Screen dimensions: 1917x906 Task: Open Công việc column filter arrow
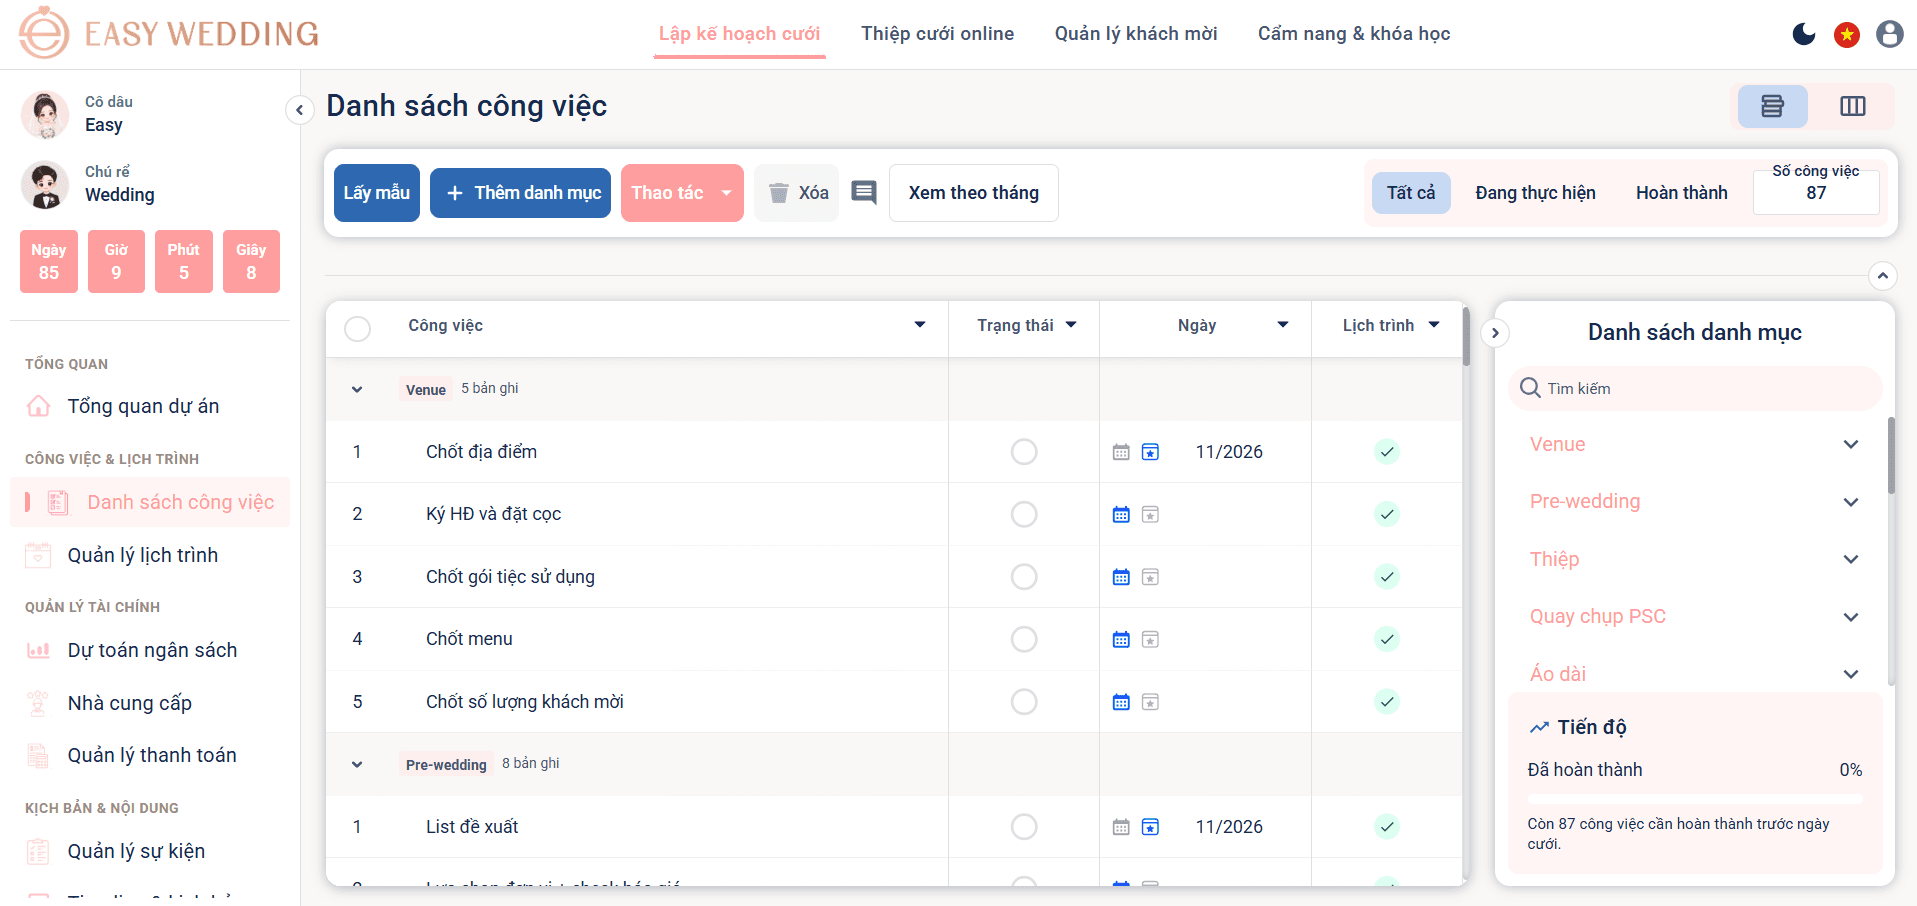[x=920, y=325]
